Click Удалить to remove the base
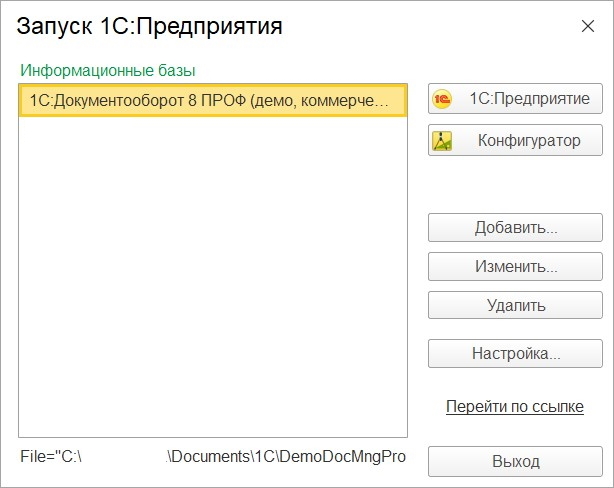 [515, 305]
